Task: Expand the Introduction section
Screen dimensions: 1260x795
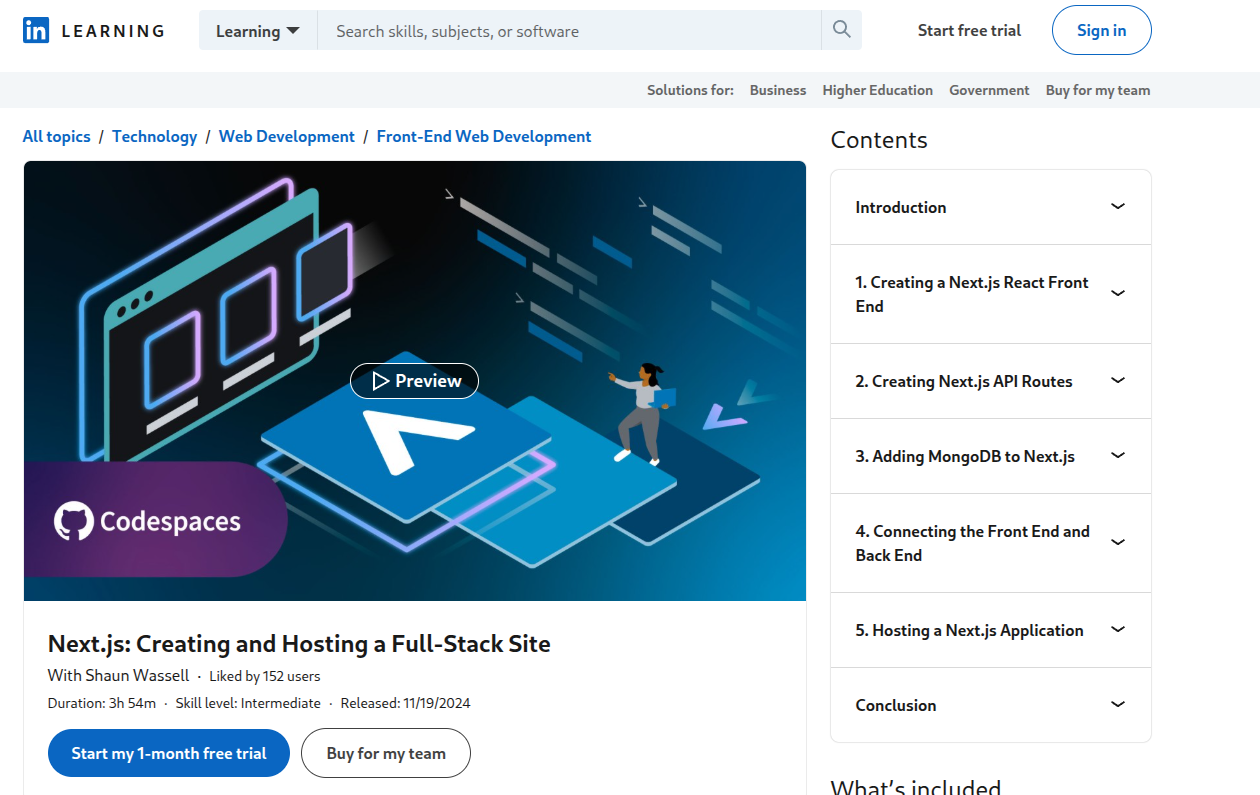Action: (990, 207)
